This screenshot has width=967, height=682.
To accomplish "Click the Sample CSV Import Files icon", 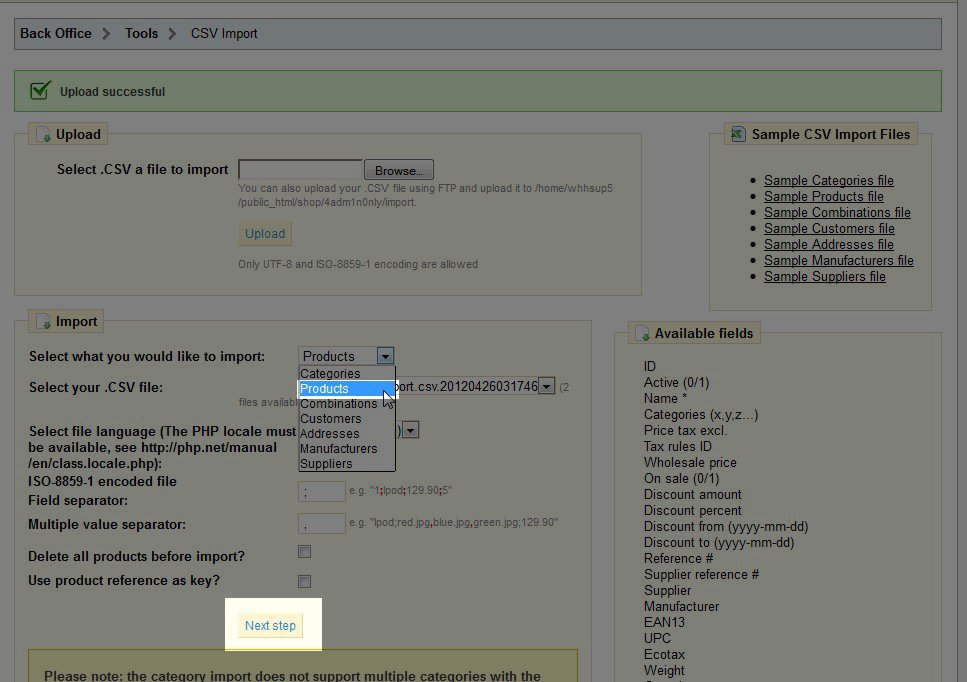I will [738, 134].
